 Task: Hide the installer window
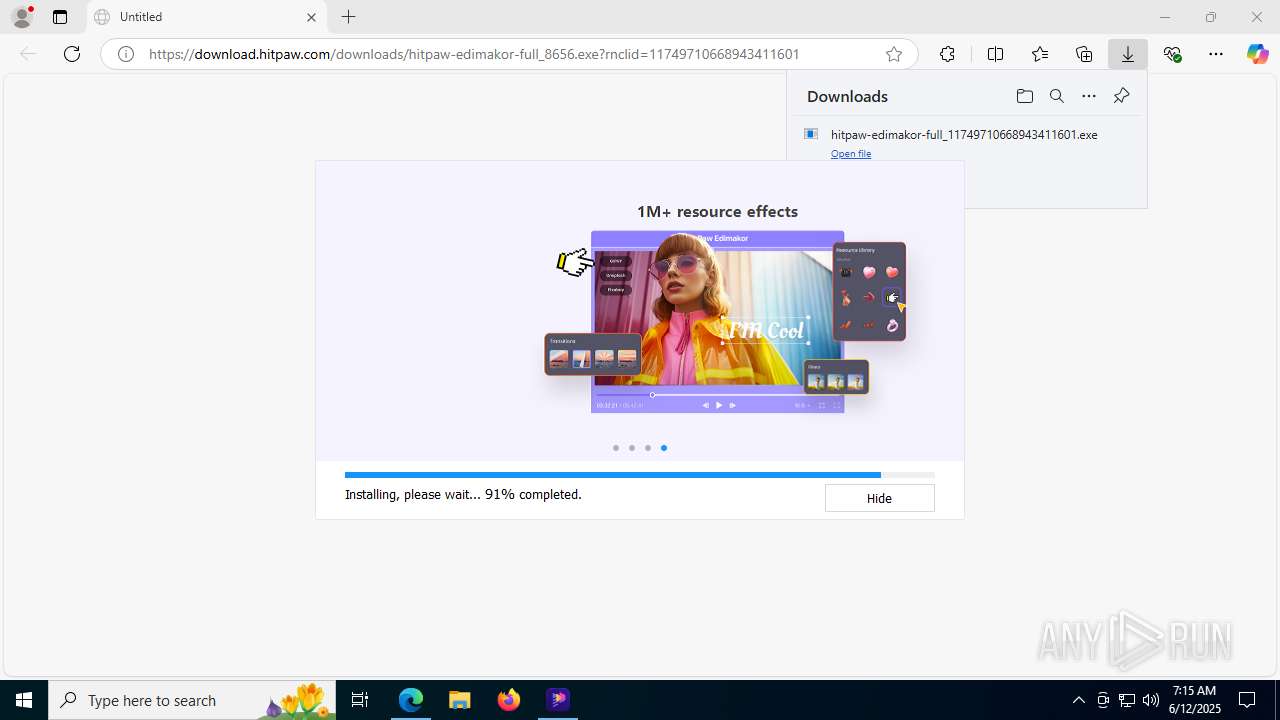[x=879, y=498]
